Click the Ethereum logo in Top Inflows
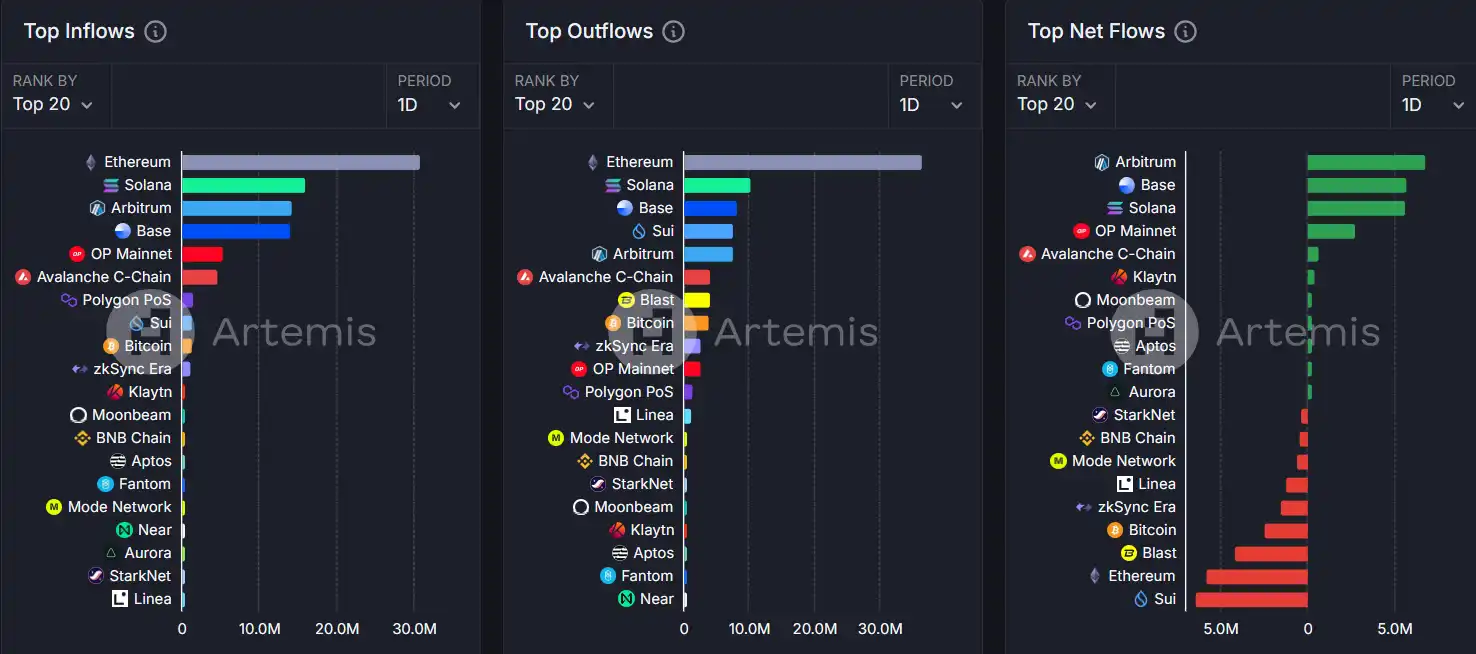The image size is (1476, 654). point(91,162)
